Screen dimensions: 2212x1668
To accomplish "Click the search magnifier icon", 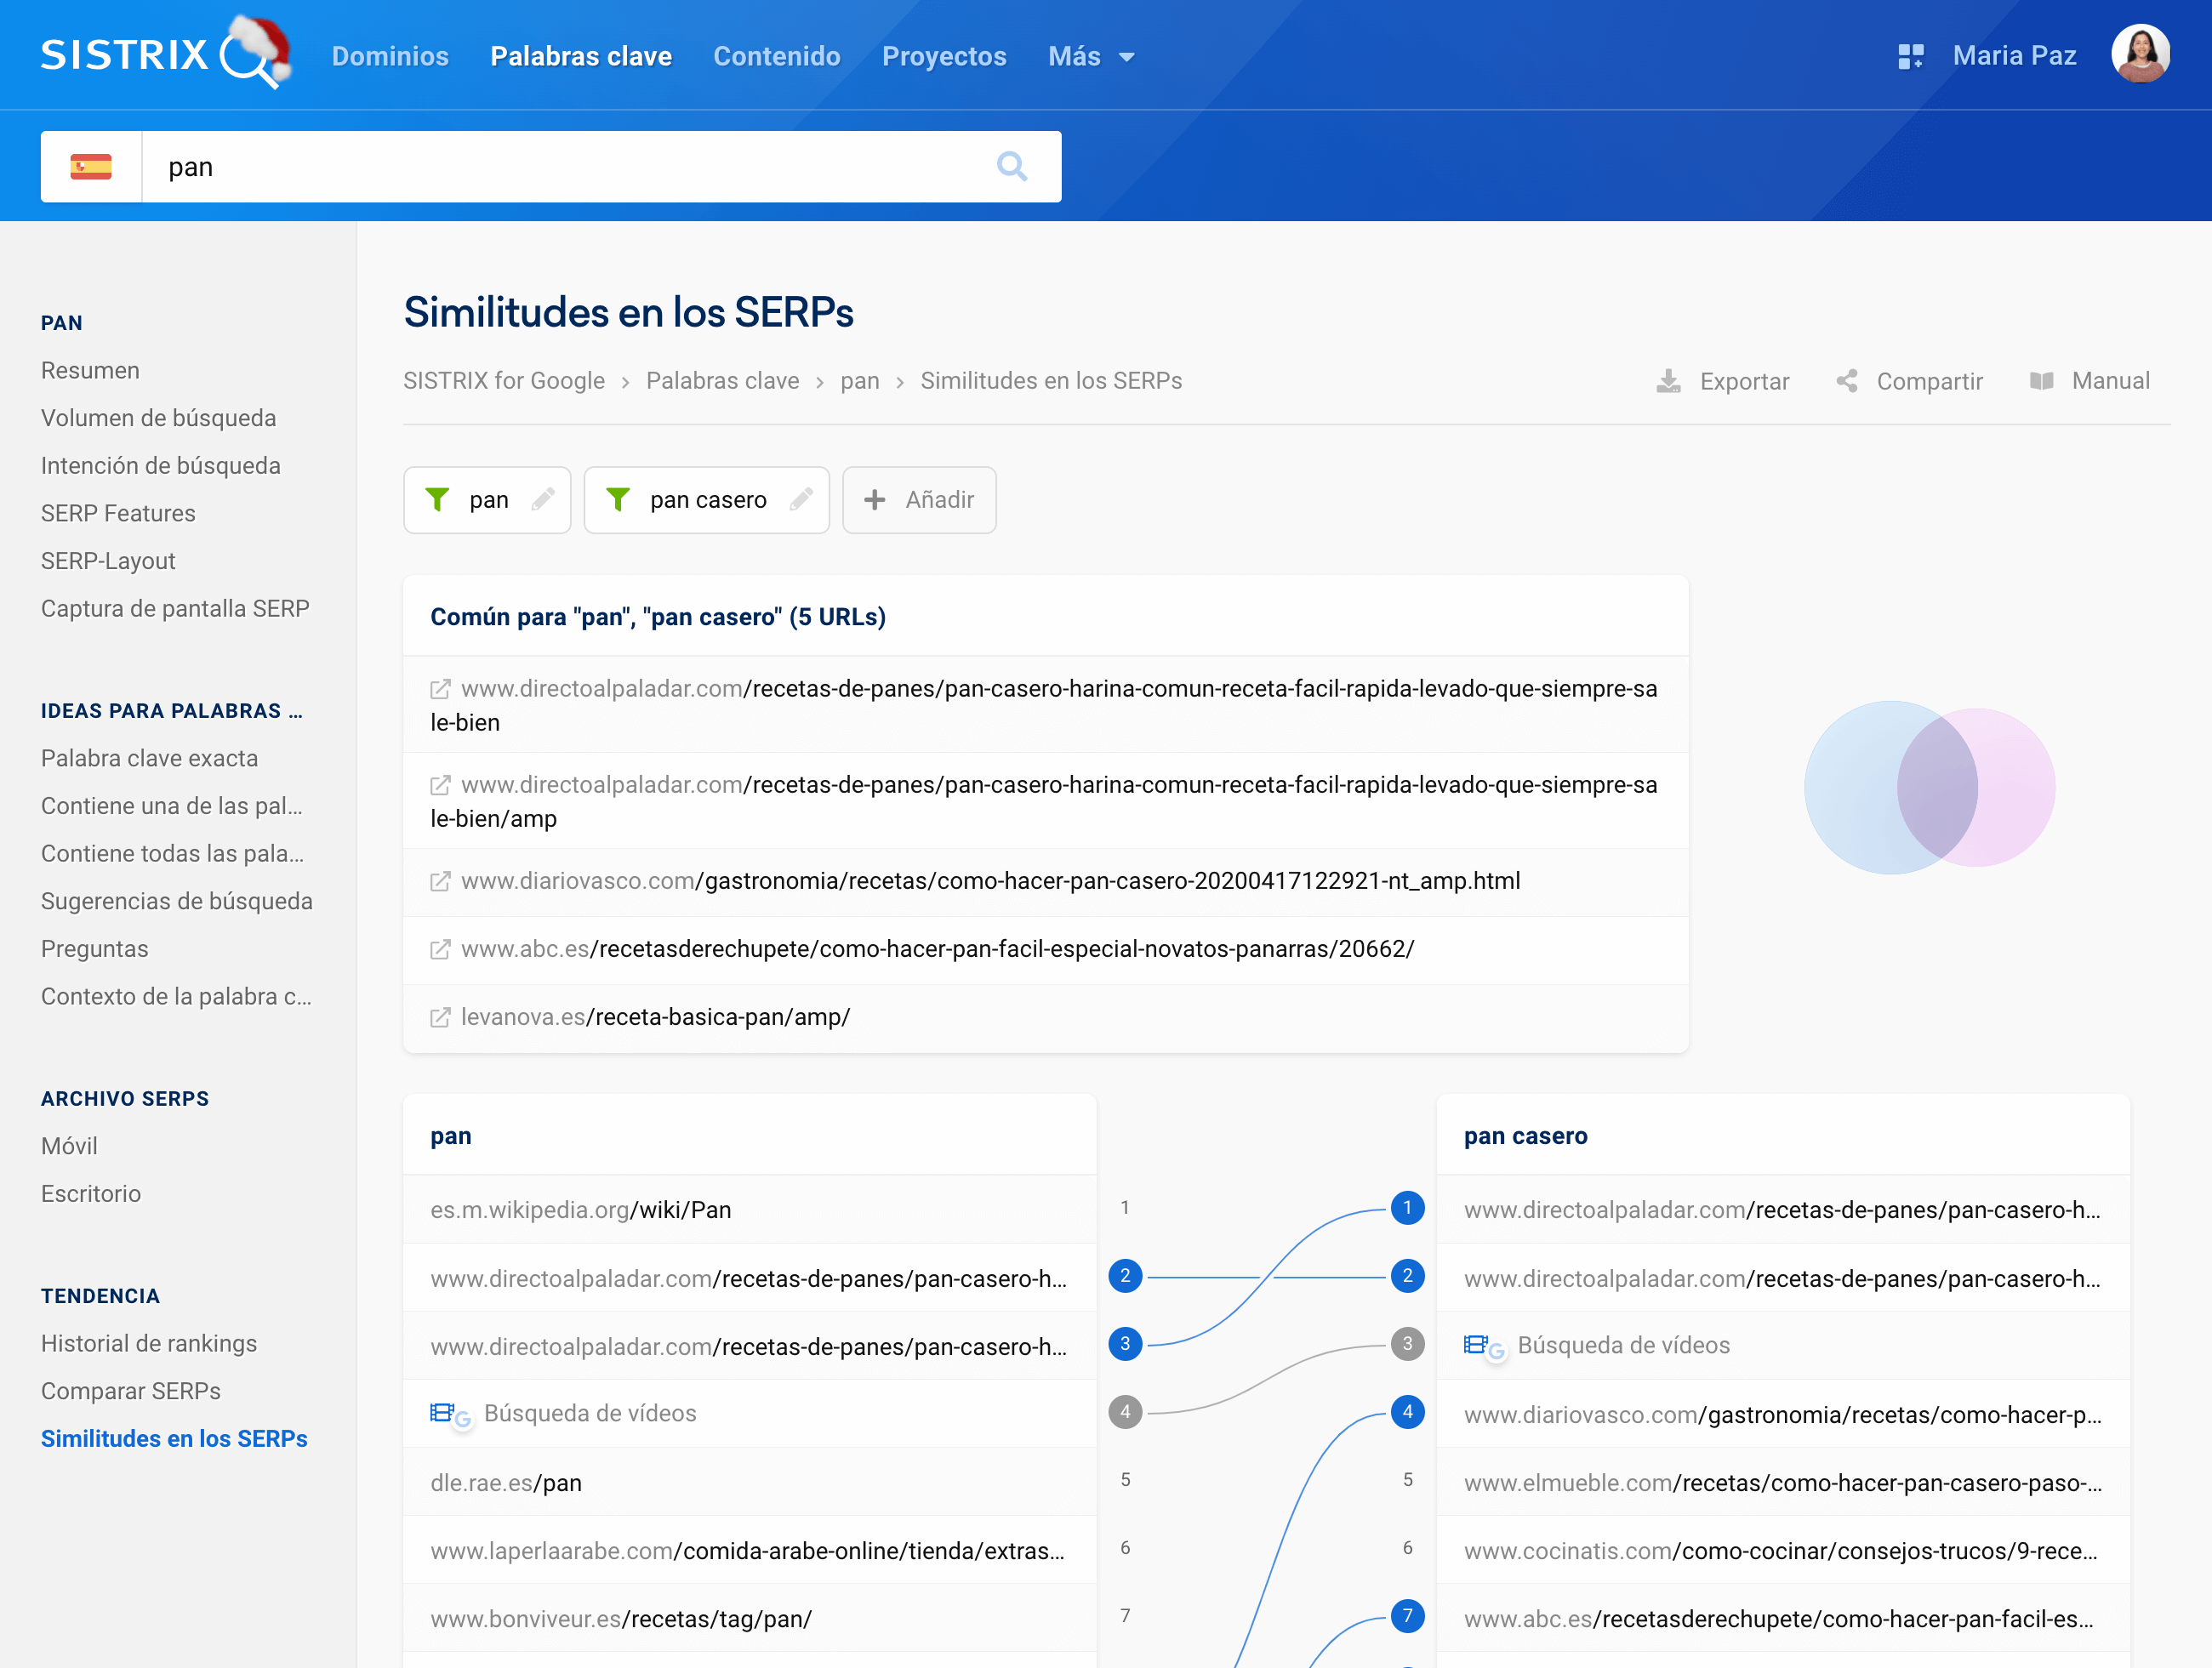I will point(1011,166).
